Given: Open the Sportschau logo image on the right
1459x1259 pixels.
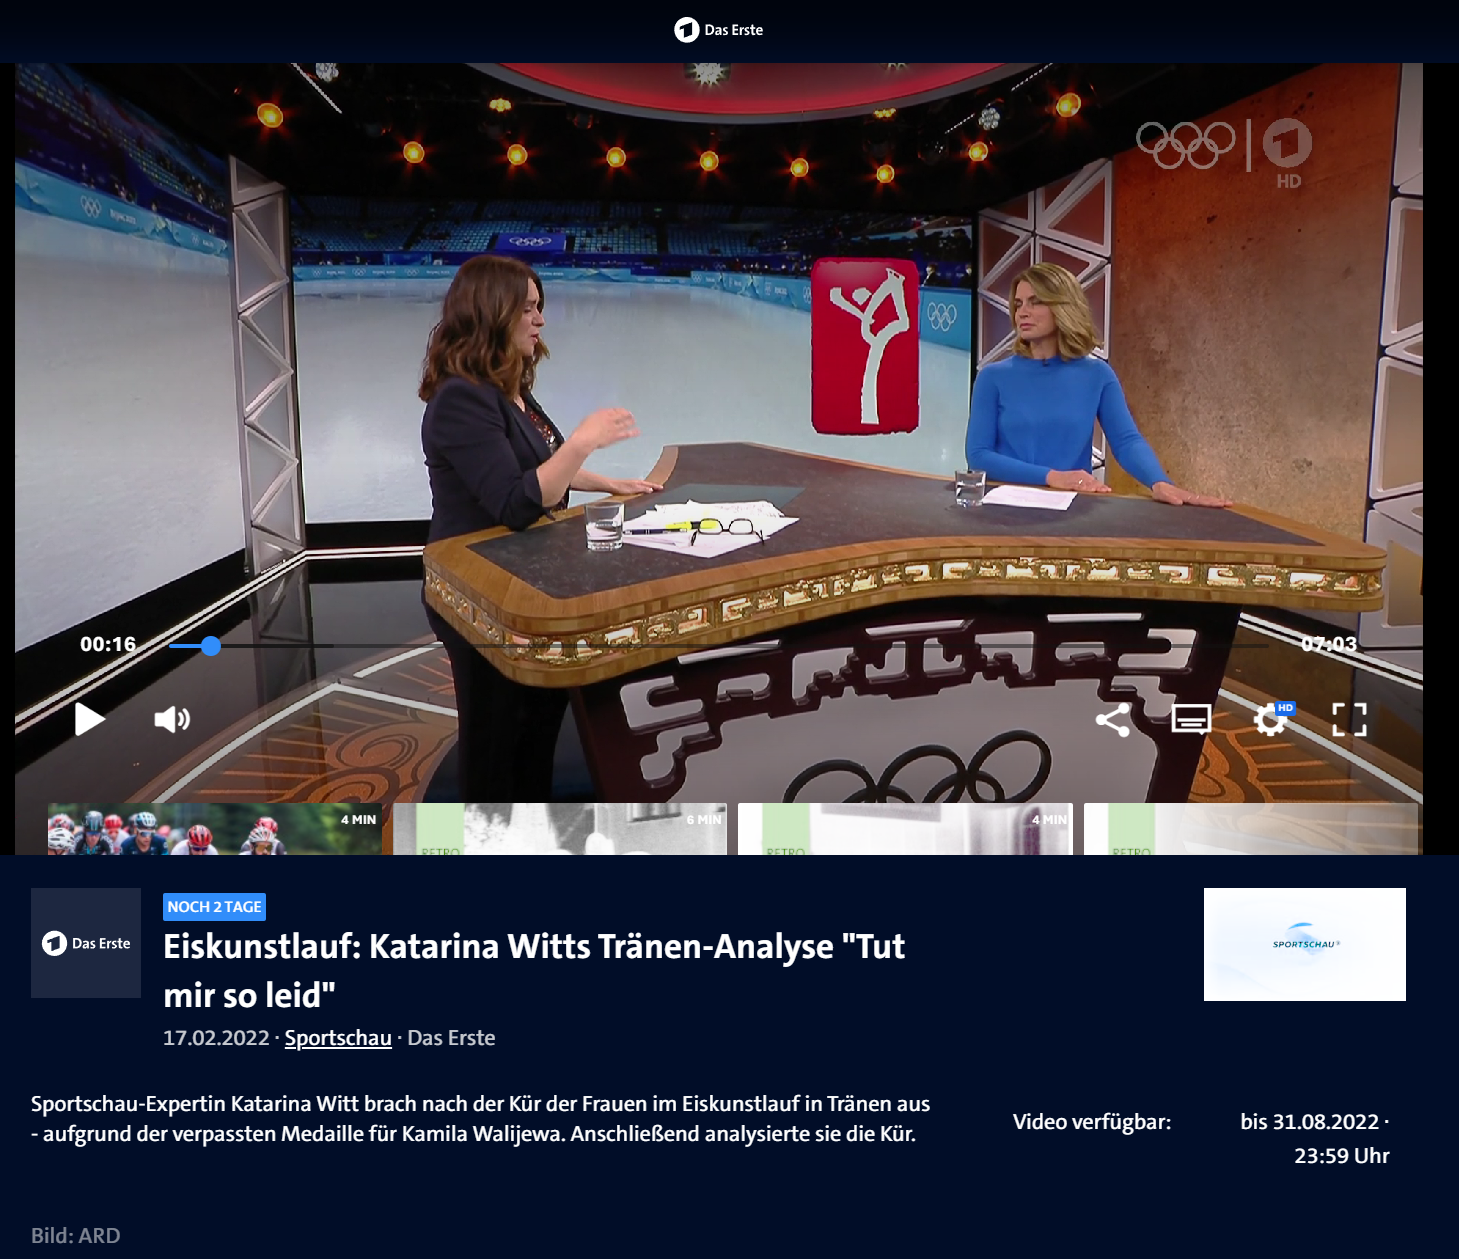Looking at the screenshot, I should coord(1304,944).
